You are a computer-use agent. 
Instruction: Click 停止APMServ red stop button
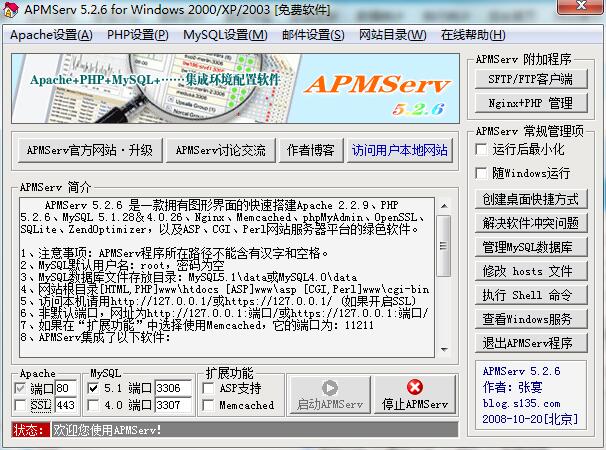point(415,395)
